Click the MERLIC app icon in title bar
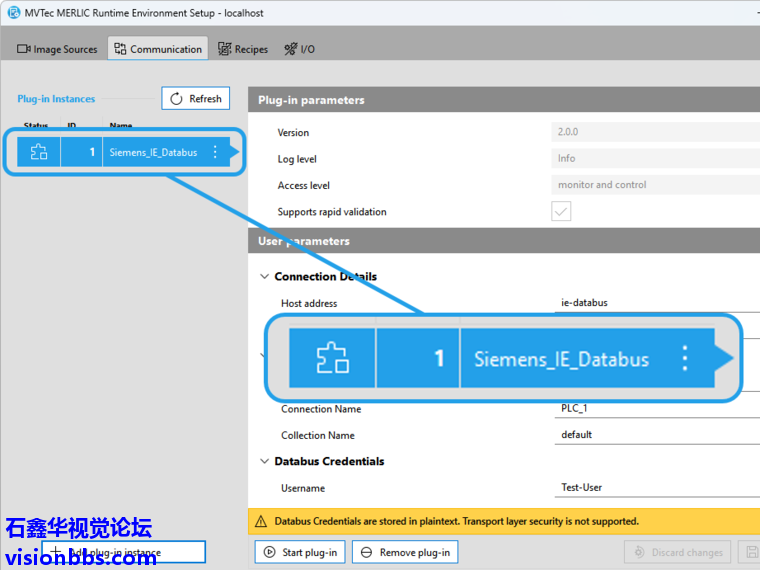The image size is (760, 570). pyautogui.click(x=13, y=13)
